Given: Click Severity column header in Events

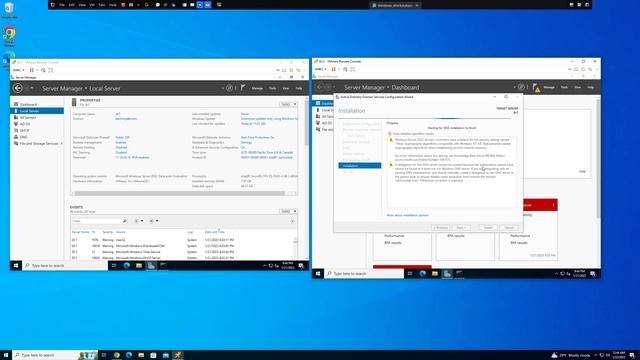Looking at the screenshot, I should point(107,232).
